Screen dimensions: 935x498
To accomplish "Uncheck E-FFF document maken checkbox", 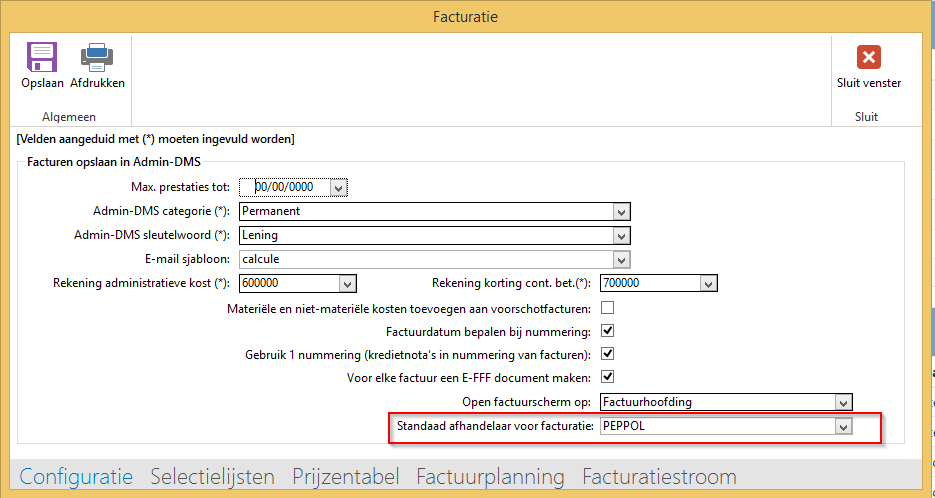I will coord(607,377).
